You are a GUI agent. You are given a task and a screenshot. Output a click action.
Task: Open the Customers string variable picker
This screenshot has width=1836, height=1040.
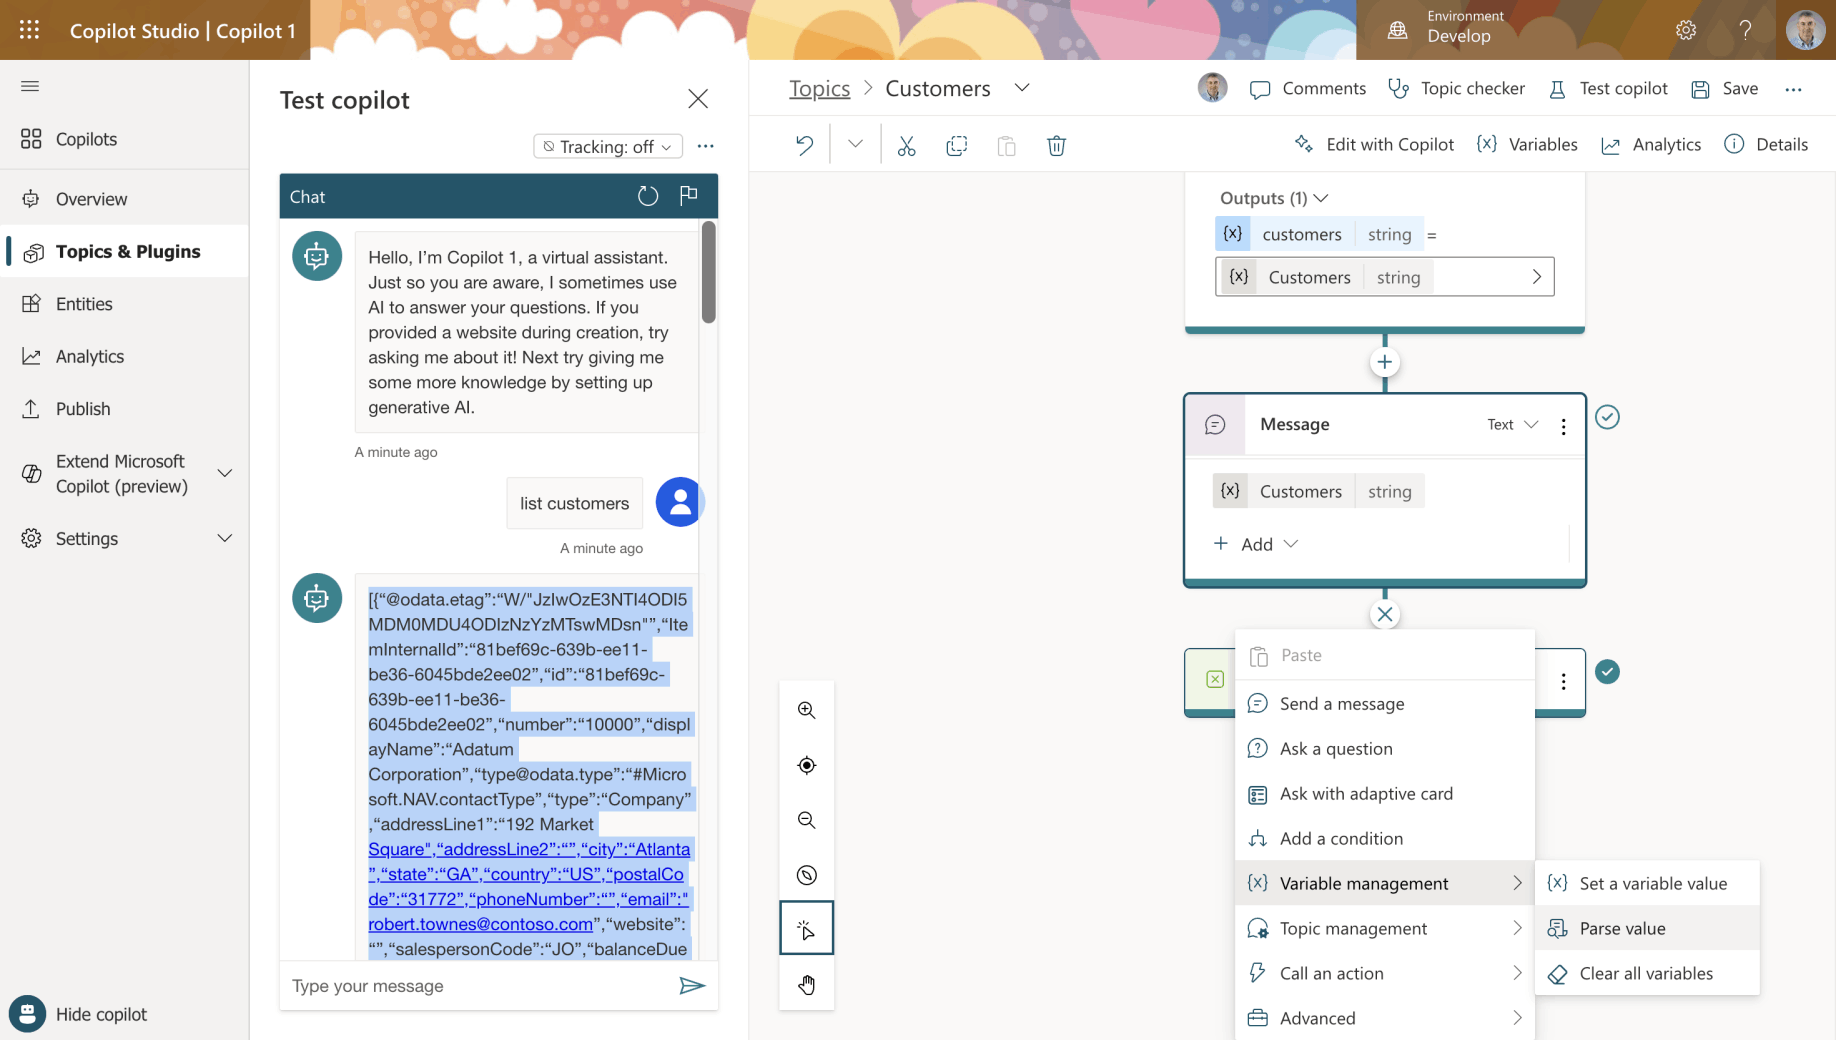pyautogui.click(x=1384, y=277)
